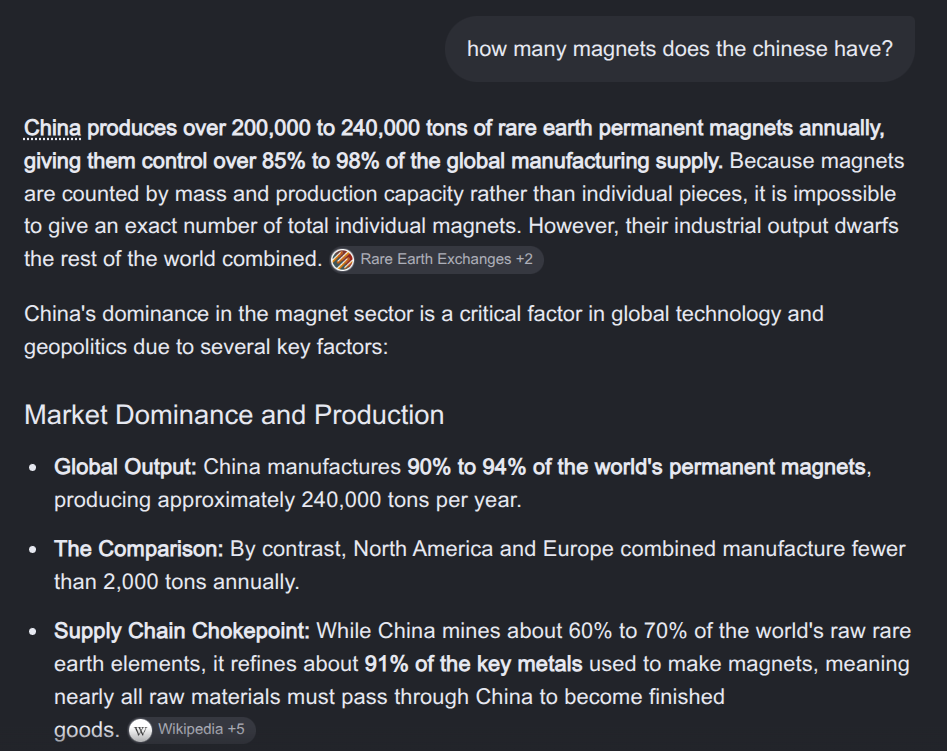Click the 85% to 98% supply figure

[x=321, y=161]
